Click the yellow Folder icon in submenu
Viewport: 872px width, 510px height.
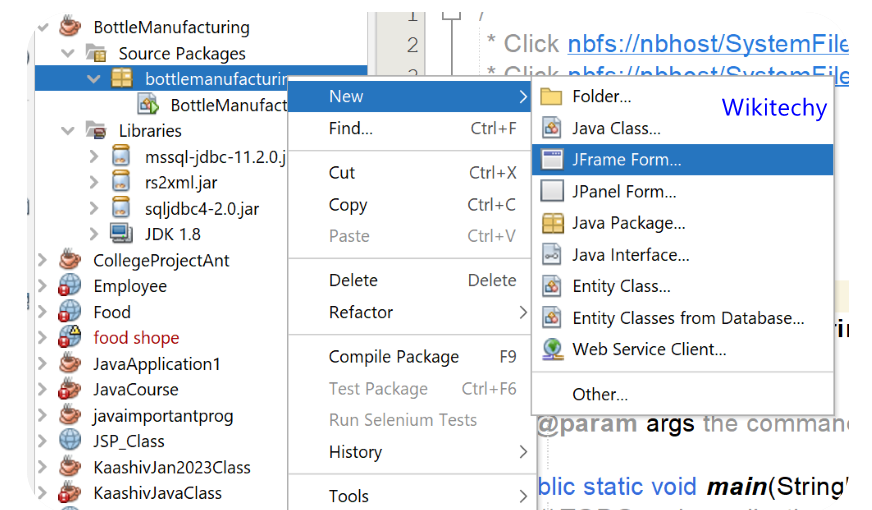point(552,97)
